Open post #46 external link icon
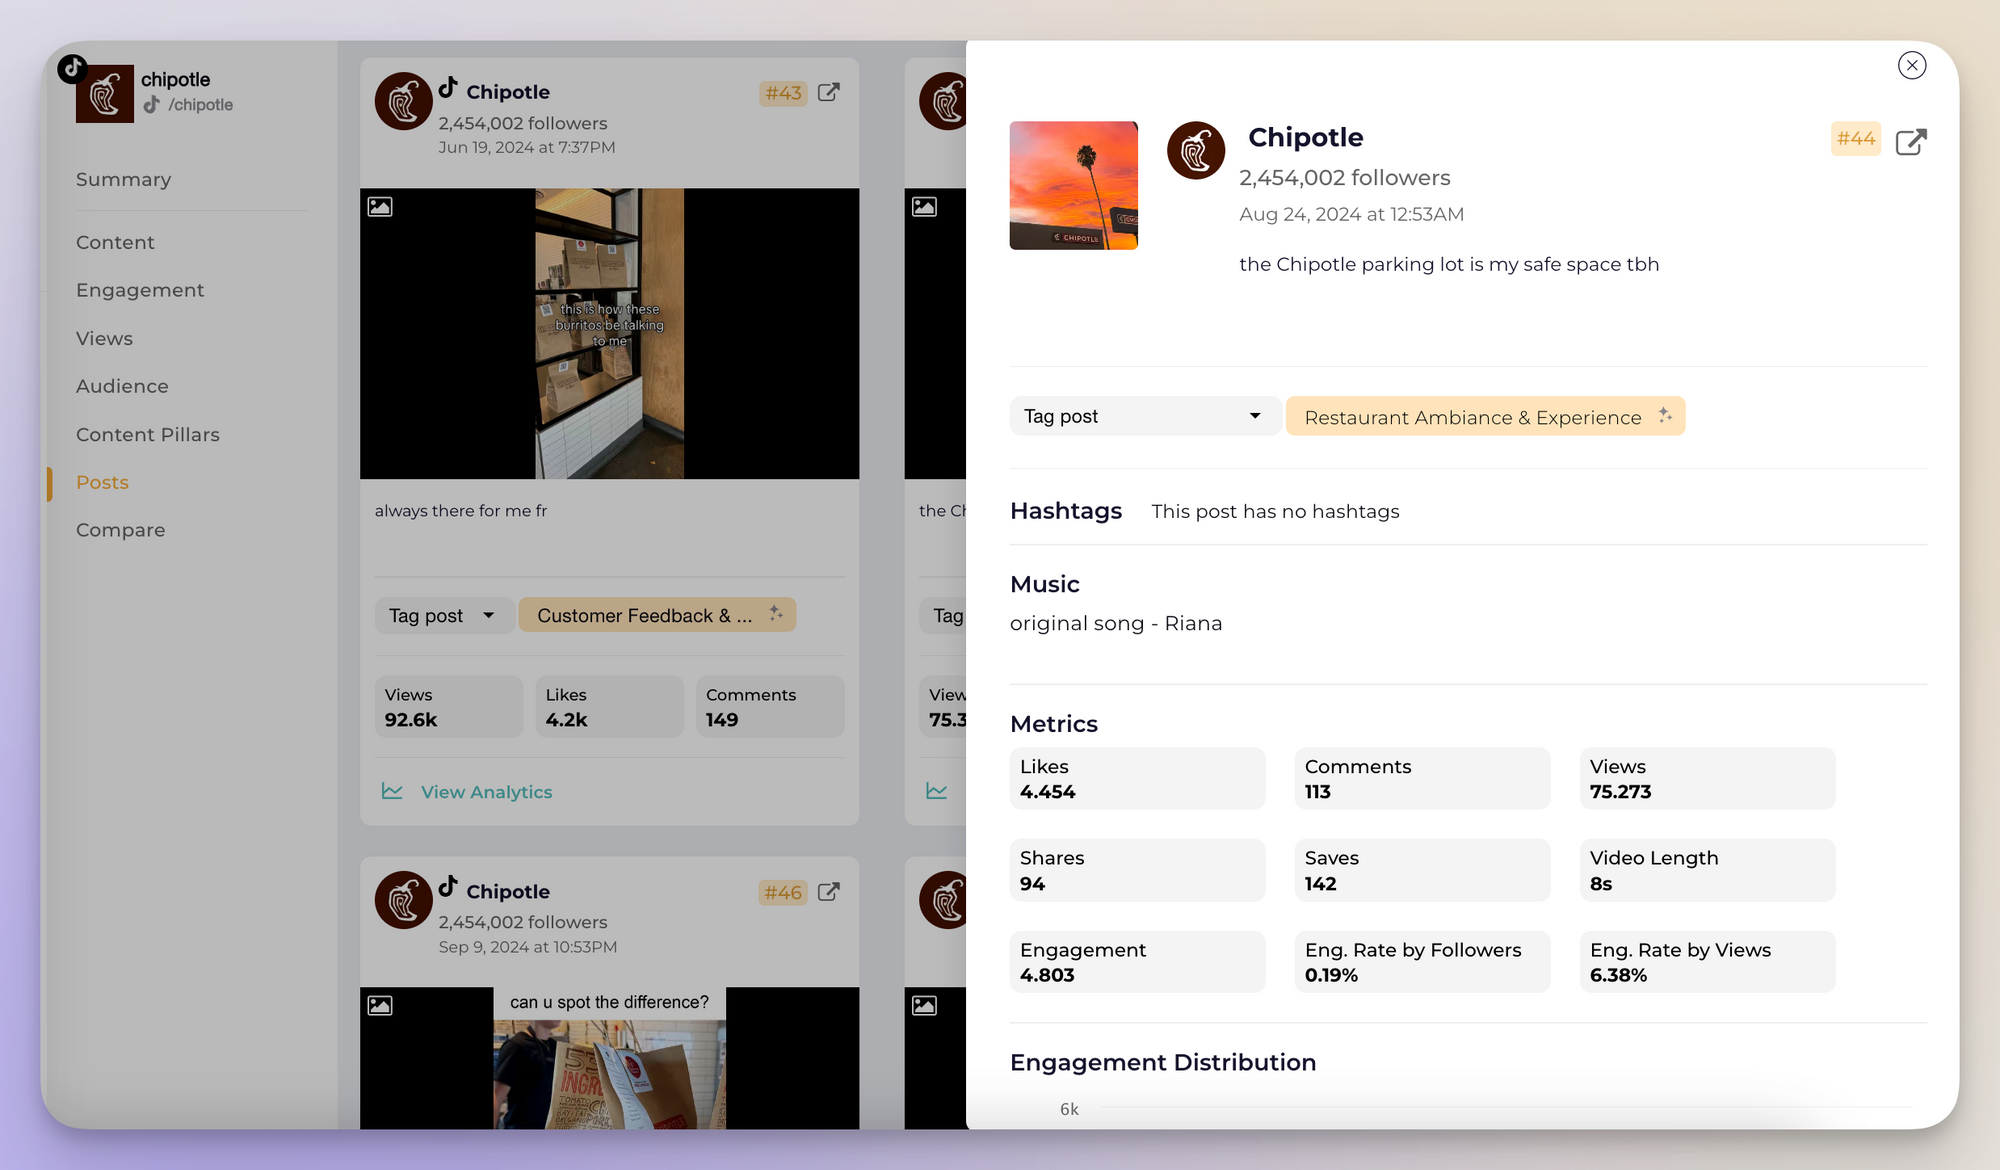This screenshot has height=1170, width=2000. (x=828, y=891)
